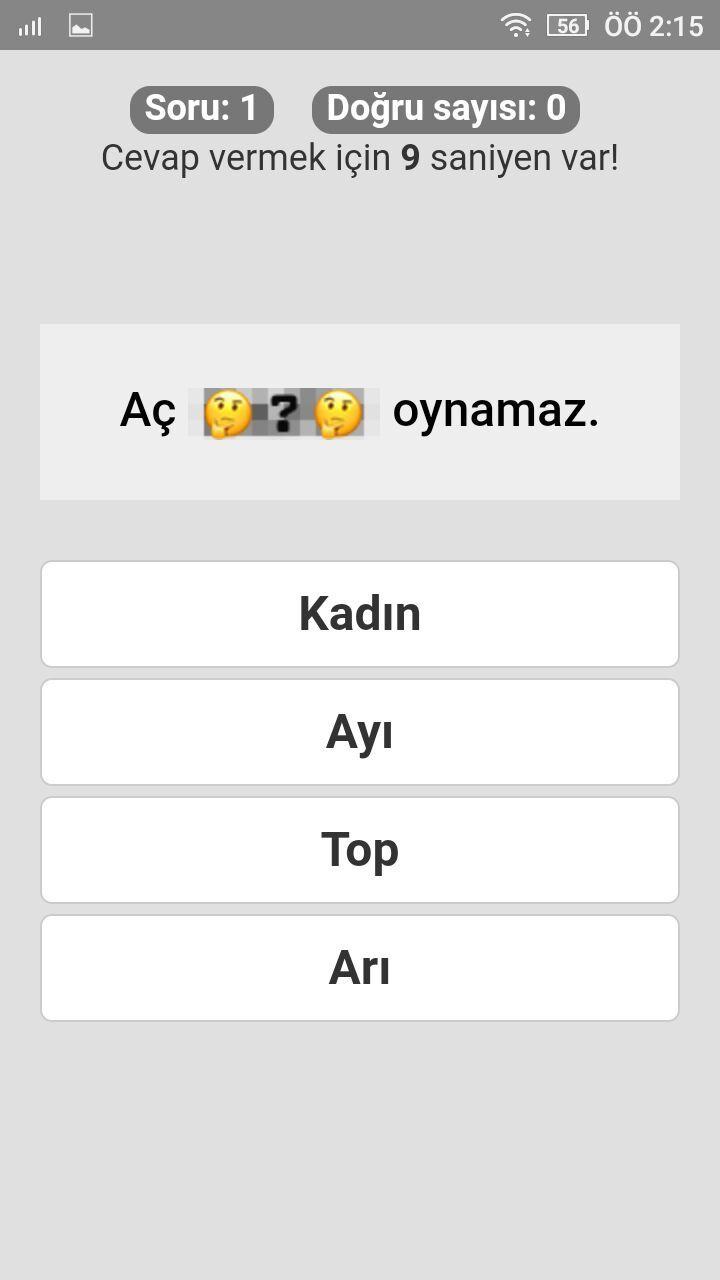
Task: Choose Top as your answer
Action: [x=360, y=849]
